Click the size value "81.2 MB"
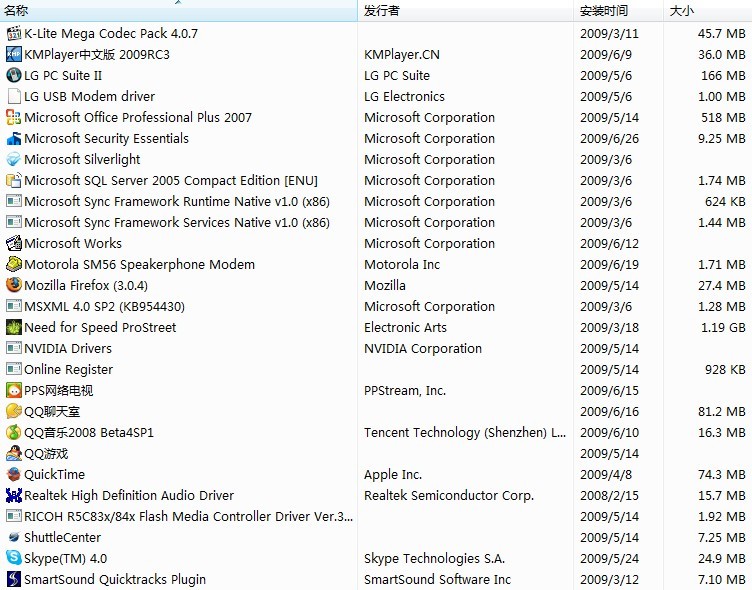752x590 pixels. click(x=722, y=412)
